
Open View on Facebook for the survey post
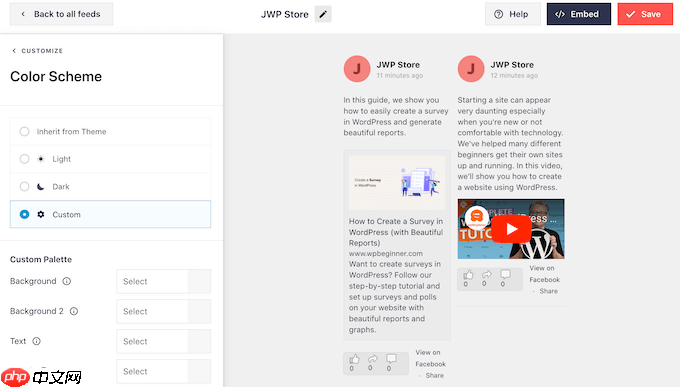click(430, 358)
